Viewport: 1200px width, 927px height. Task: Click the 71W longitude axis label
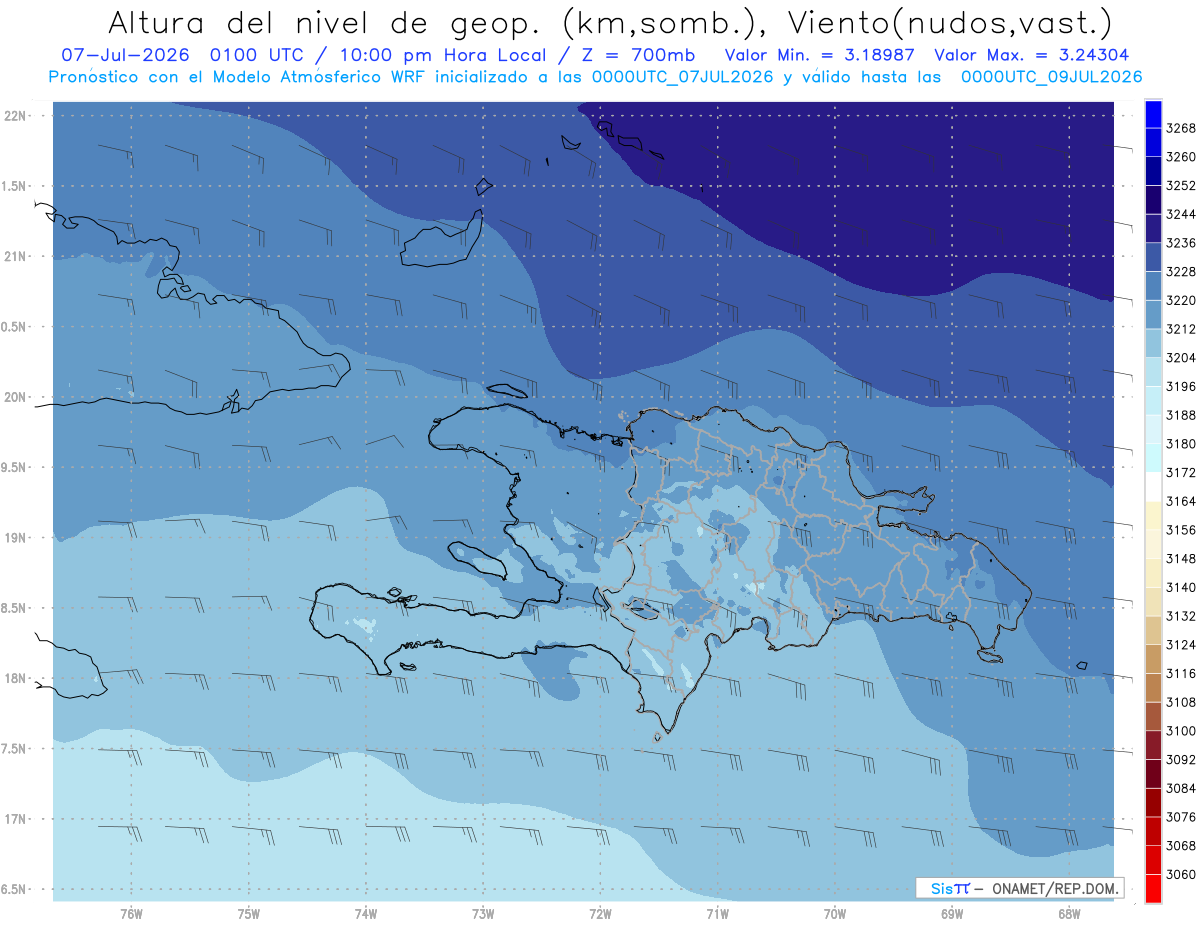pyautogui.click(x=717, y=914)
